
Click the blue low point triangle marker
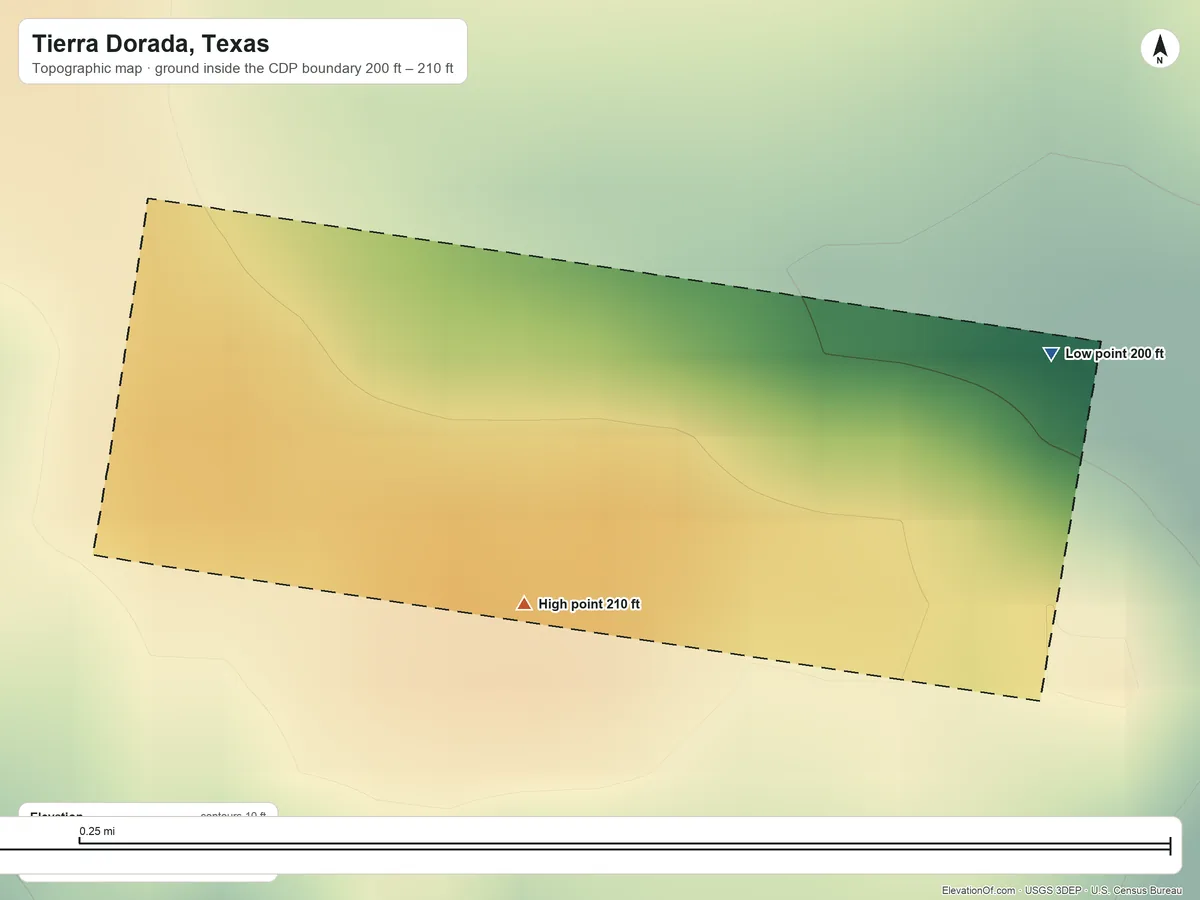pos(1050,354)
